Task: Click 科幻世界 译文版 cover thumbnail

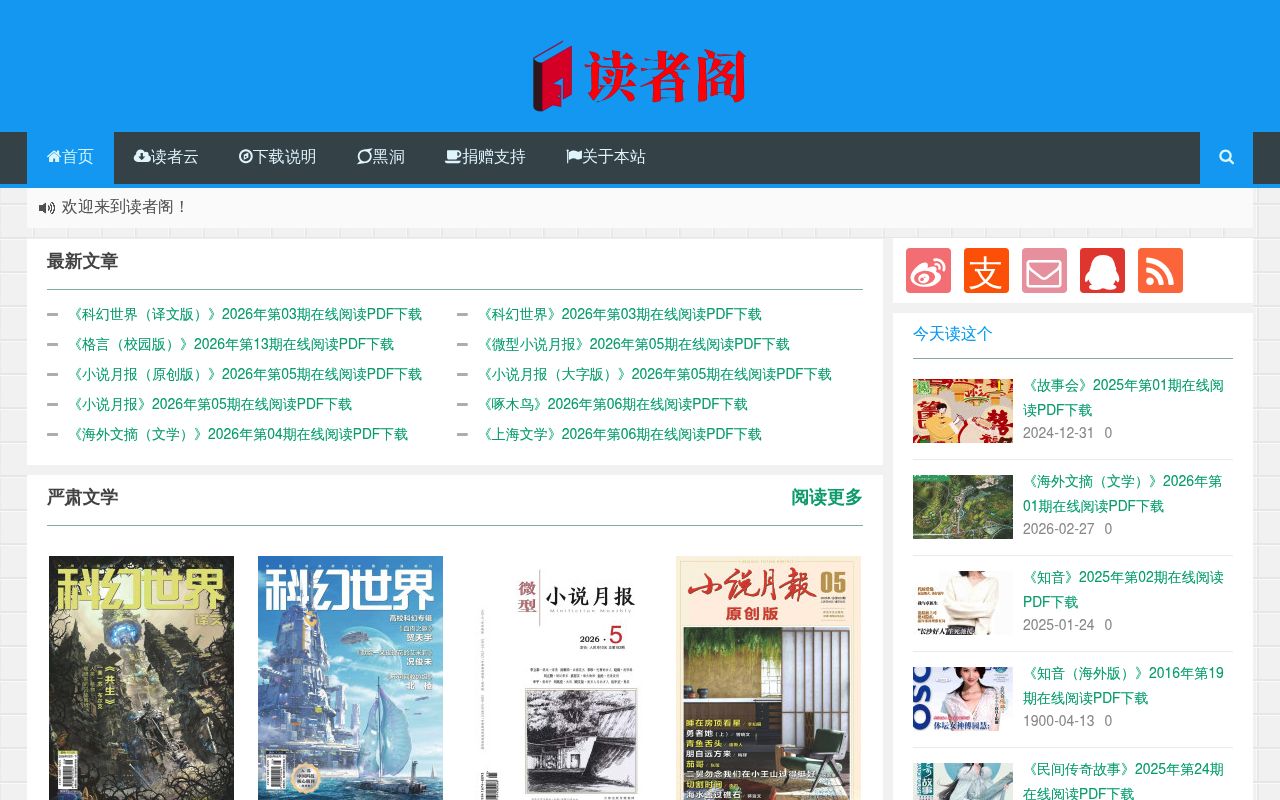Action: click(141, 678)
